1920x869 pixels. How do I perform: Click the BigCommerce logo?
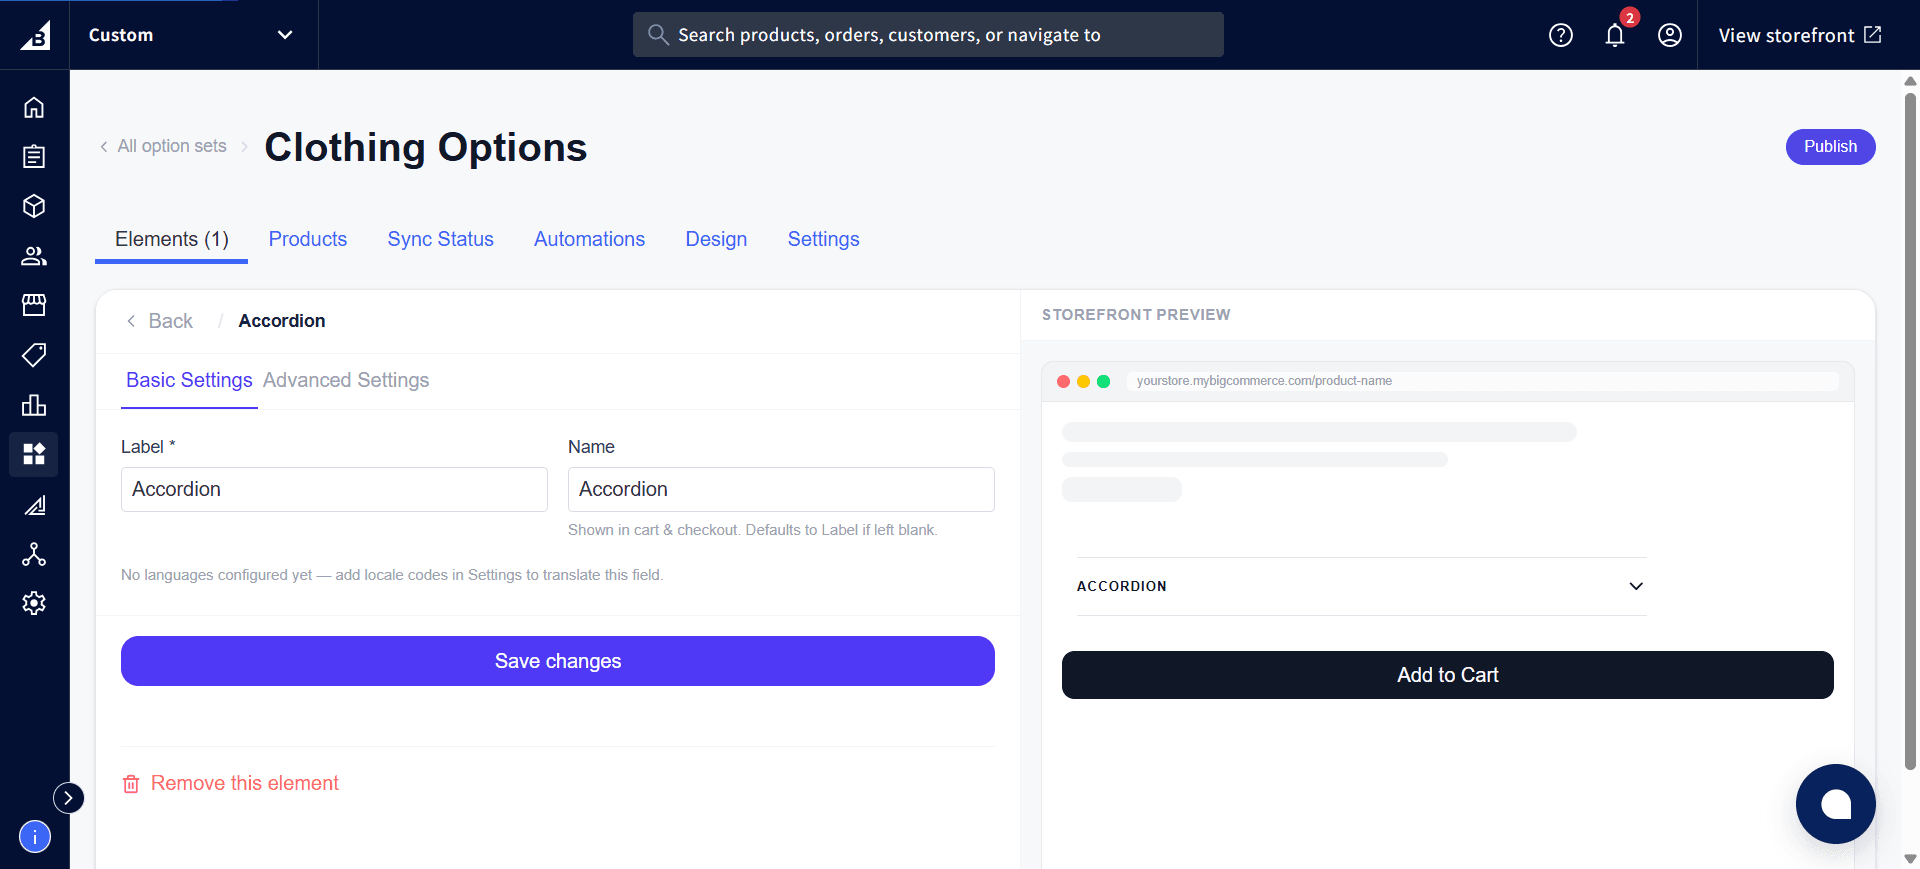(35, 35)
